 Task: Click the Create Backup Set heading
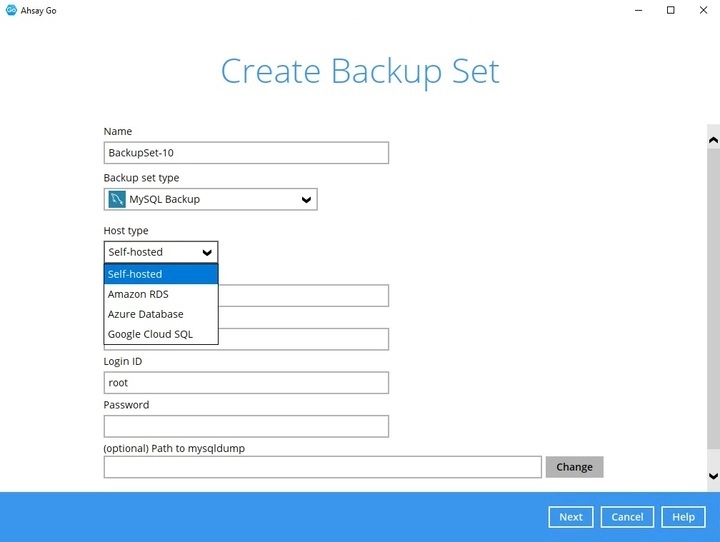[x=360, y=72]
